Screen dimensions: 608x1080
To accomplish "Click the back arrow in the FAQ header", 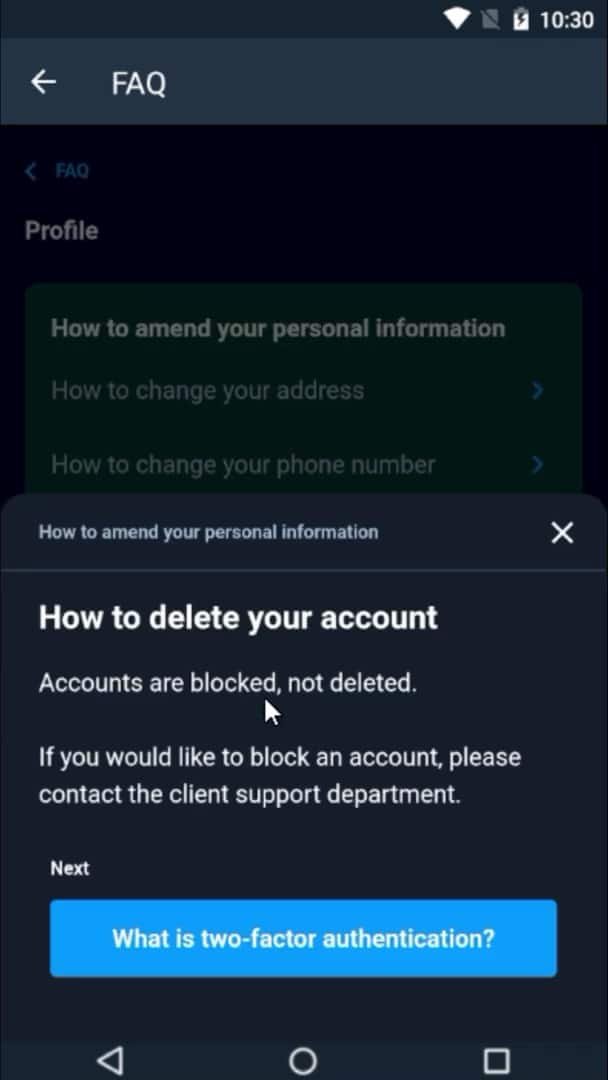I will point(43,82).
